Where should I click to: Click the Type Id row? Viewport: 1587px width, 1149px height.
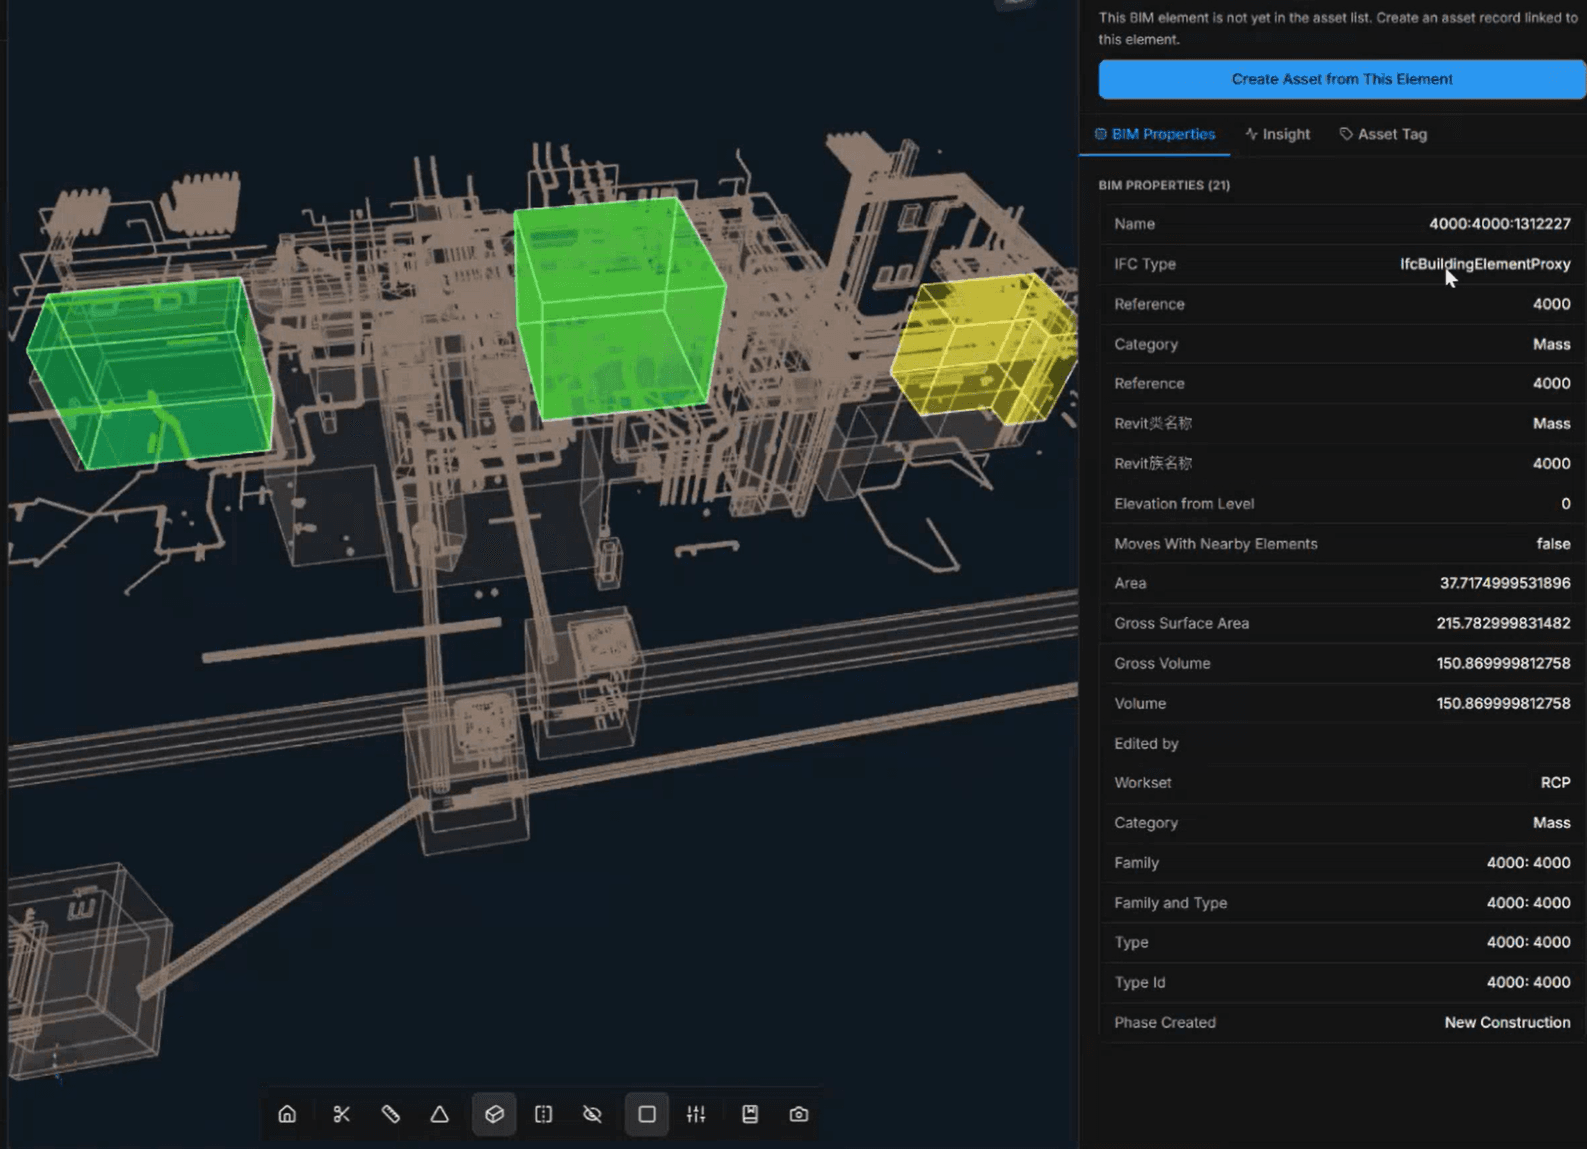click(x=1342, y=983)
